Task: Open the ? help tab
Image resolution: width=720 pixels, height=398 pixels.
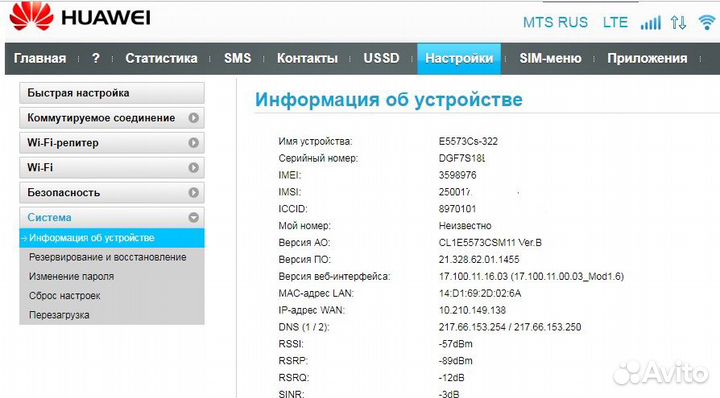Action: point(96,58)
